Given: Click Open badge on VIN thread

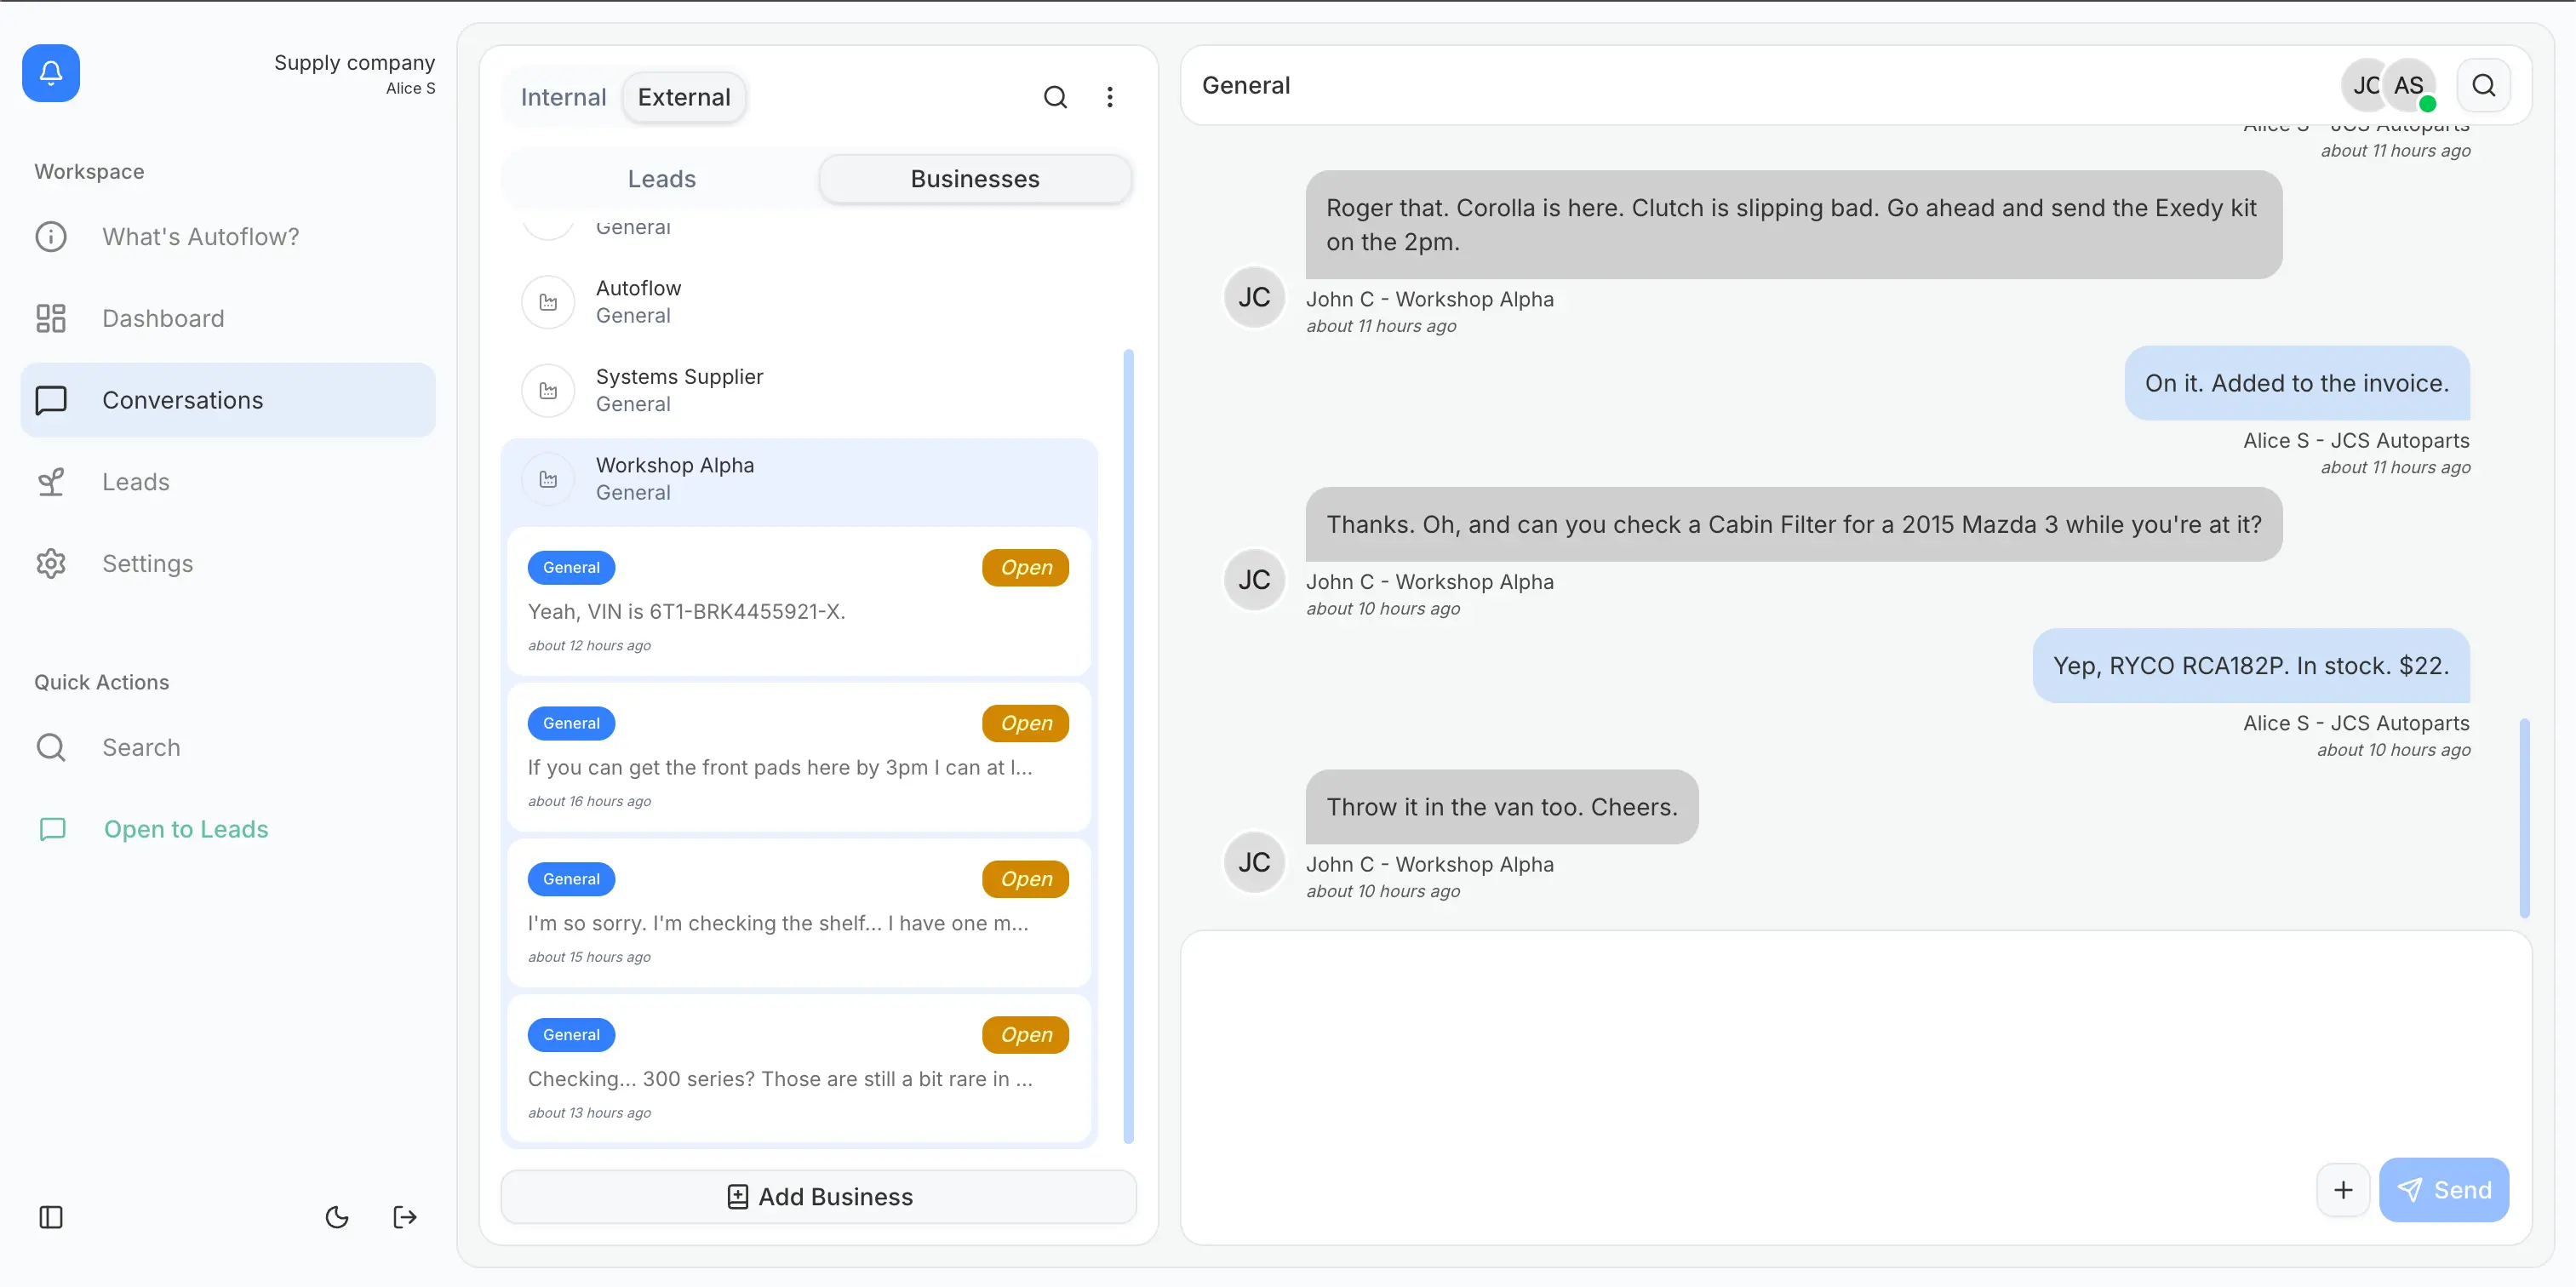Looking at the screenshot, I should point(1026,568).
